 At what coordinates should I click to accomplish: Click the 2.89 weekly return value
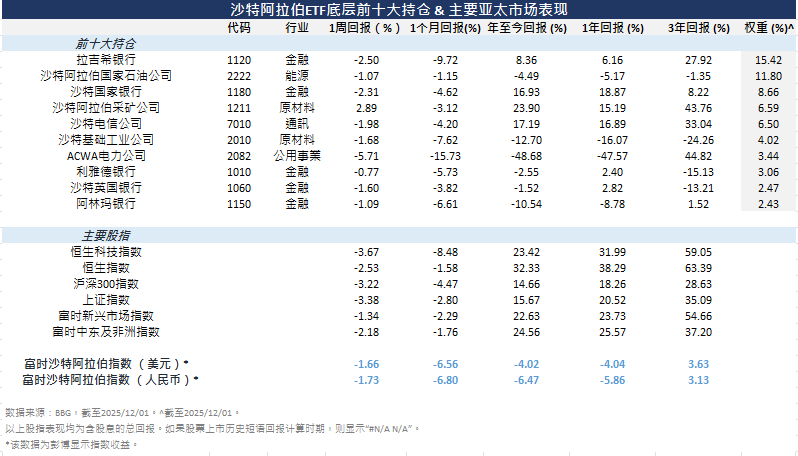pyautogui.click(x=366, y=108)
